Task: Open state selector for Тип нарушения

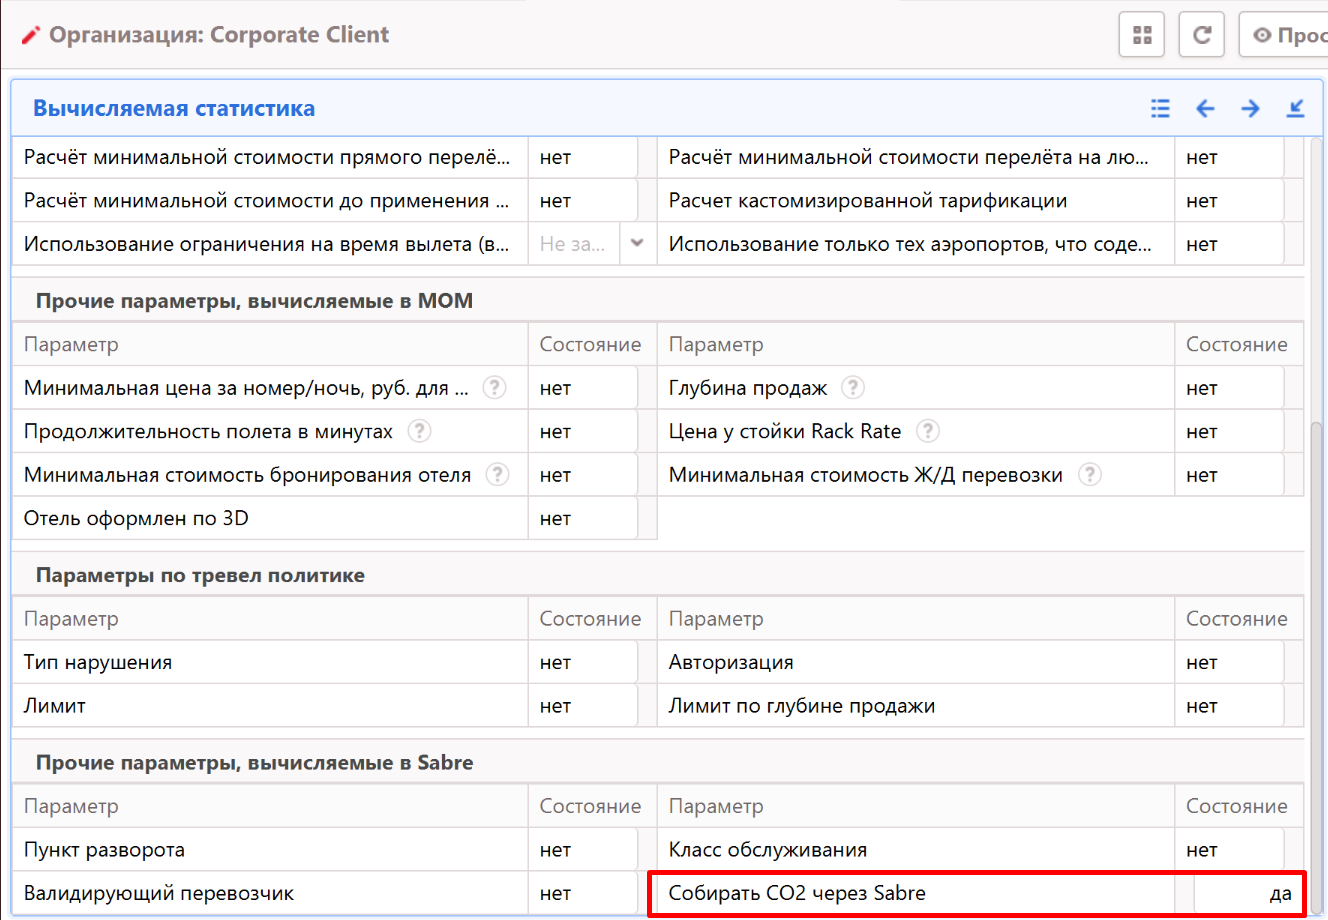Action: pos(583,662)
